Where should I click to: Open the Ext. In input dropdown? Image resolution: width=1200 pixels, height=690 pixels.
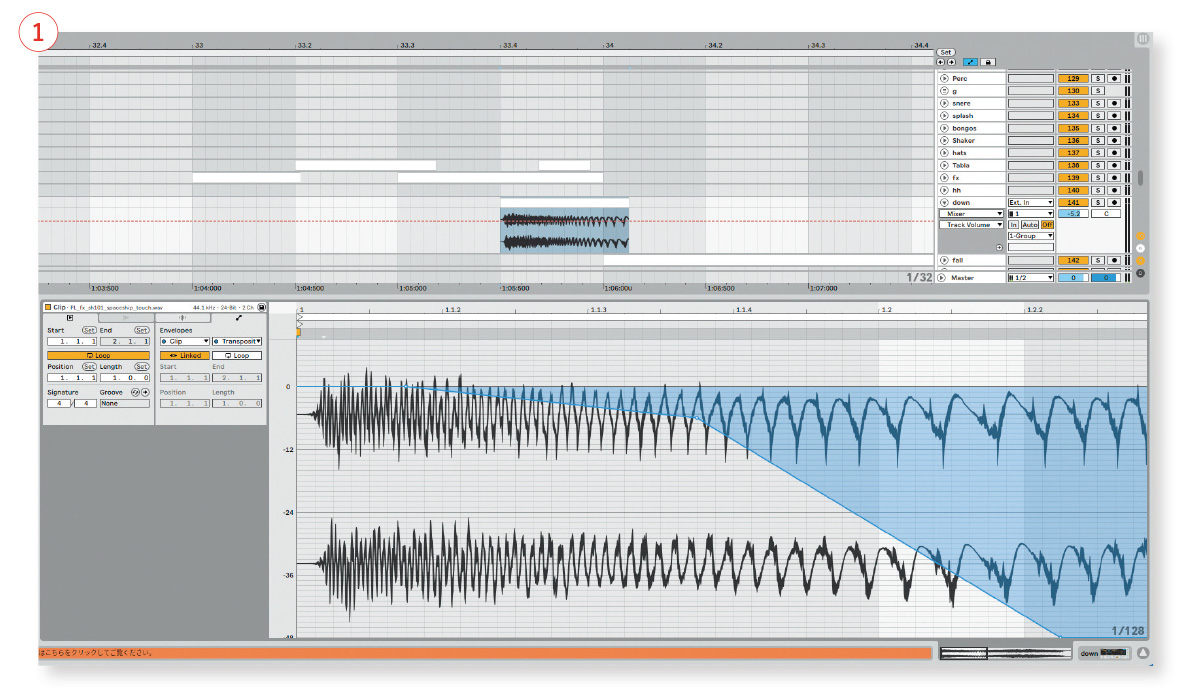tap(1031, 202)
